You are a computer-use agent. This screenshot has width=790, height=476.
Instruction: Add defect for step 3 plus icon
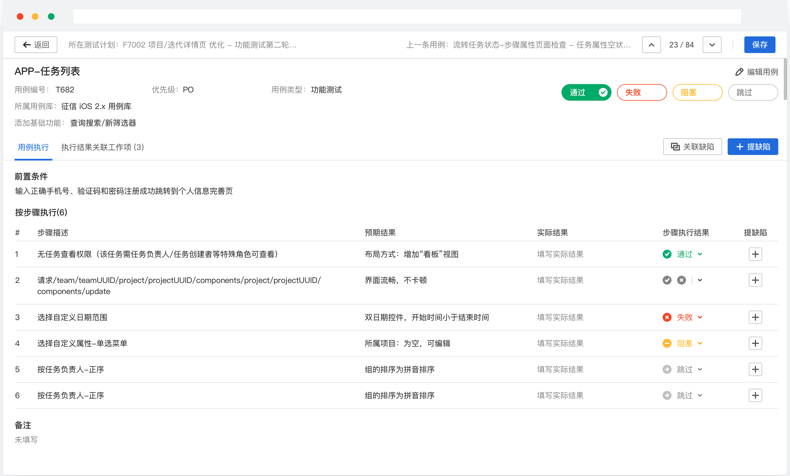755,317
